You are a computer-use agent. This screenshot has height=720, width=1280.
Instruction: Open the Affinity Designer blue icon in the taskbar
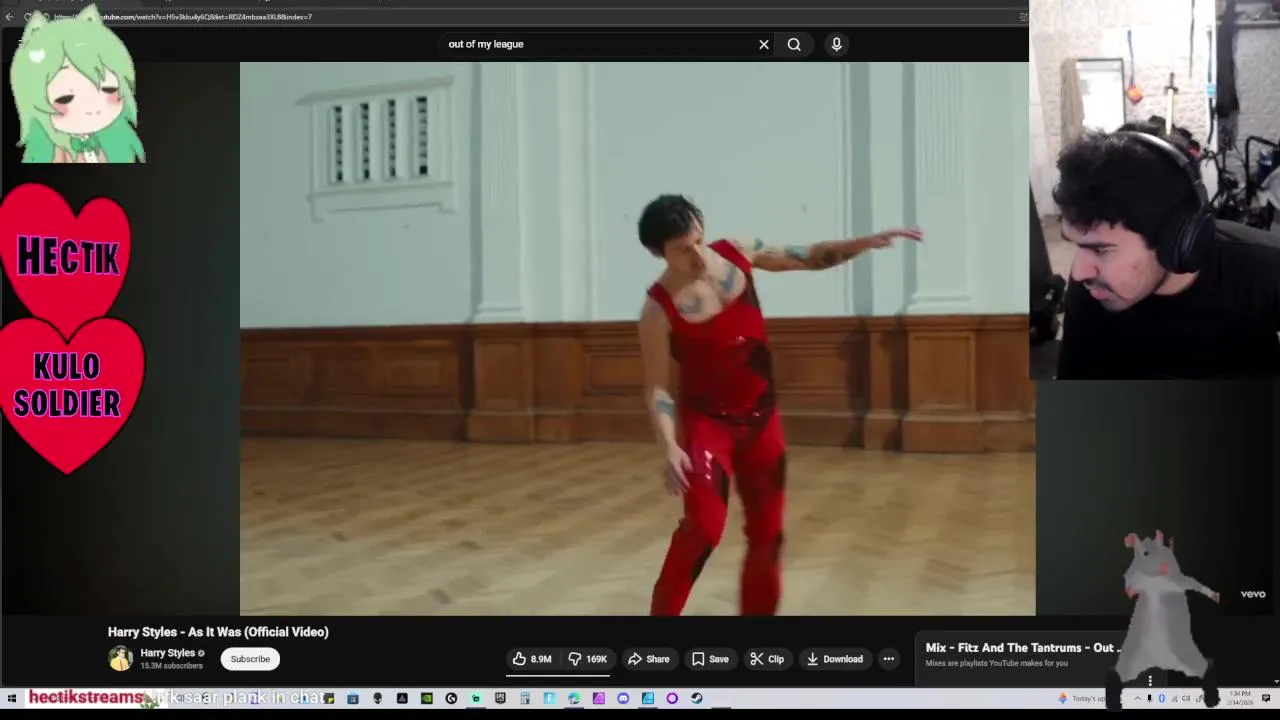[648, 698]
